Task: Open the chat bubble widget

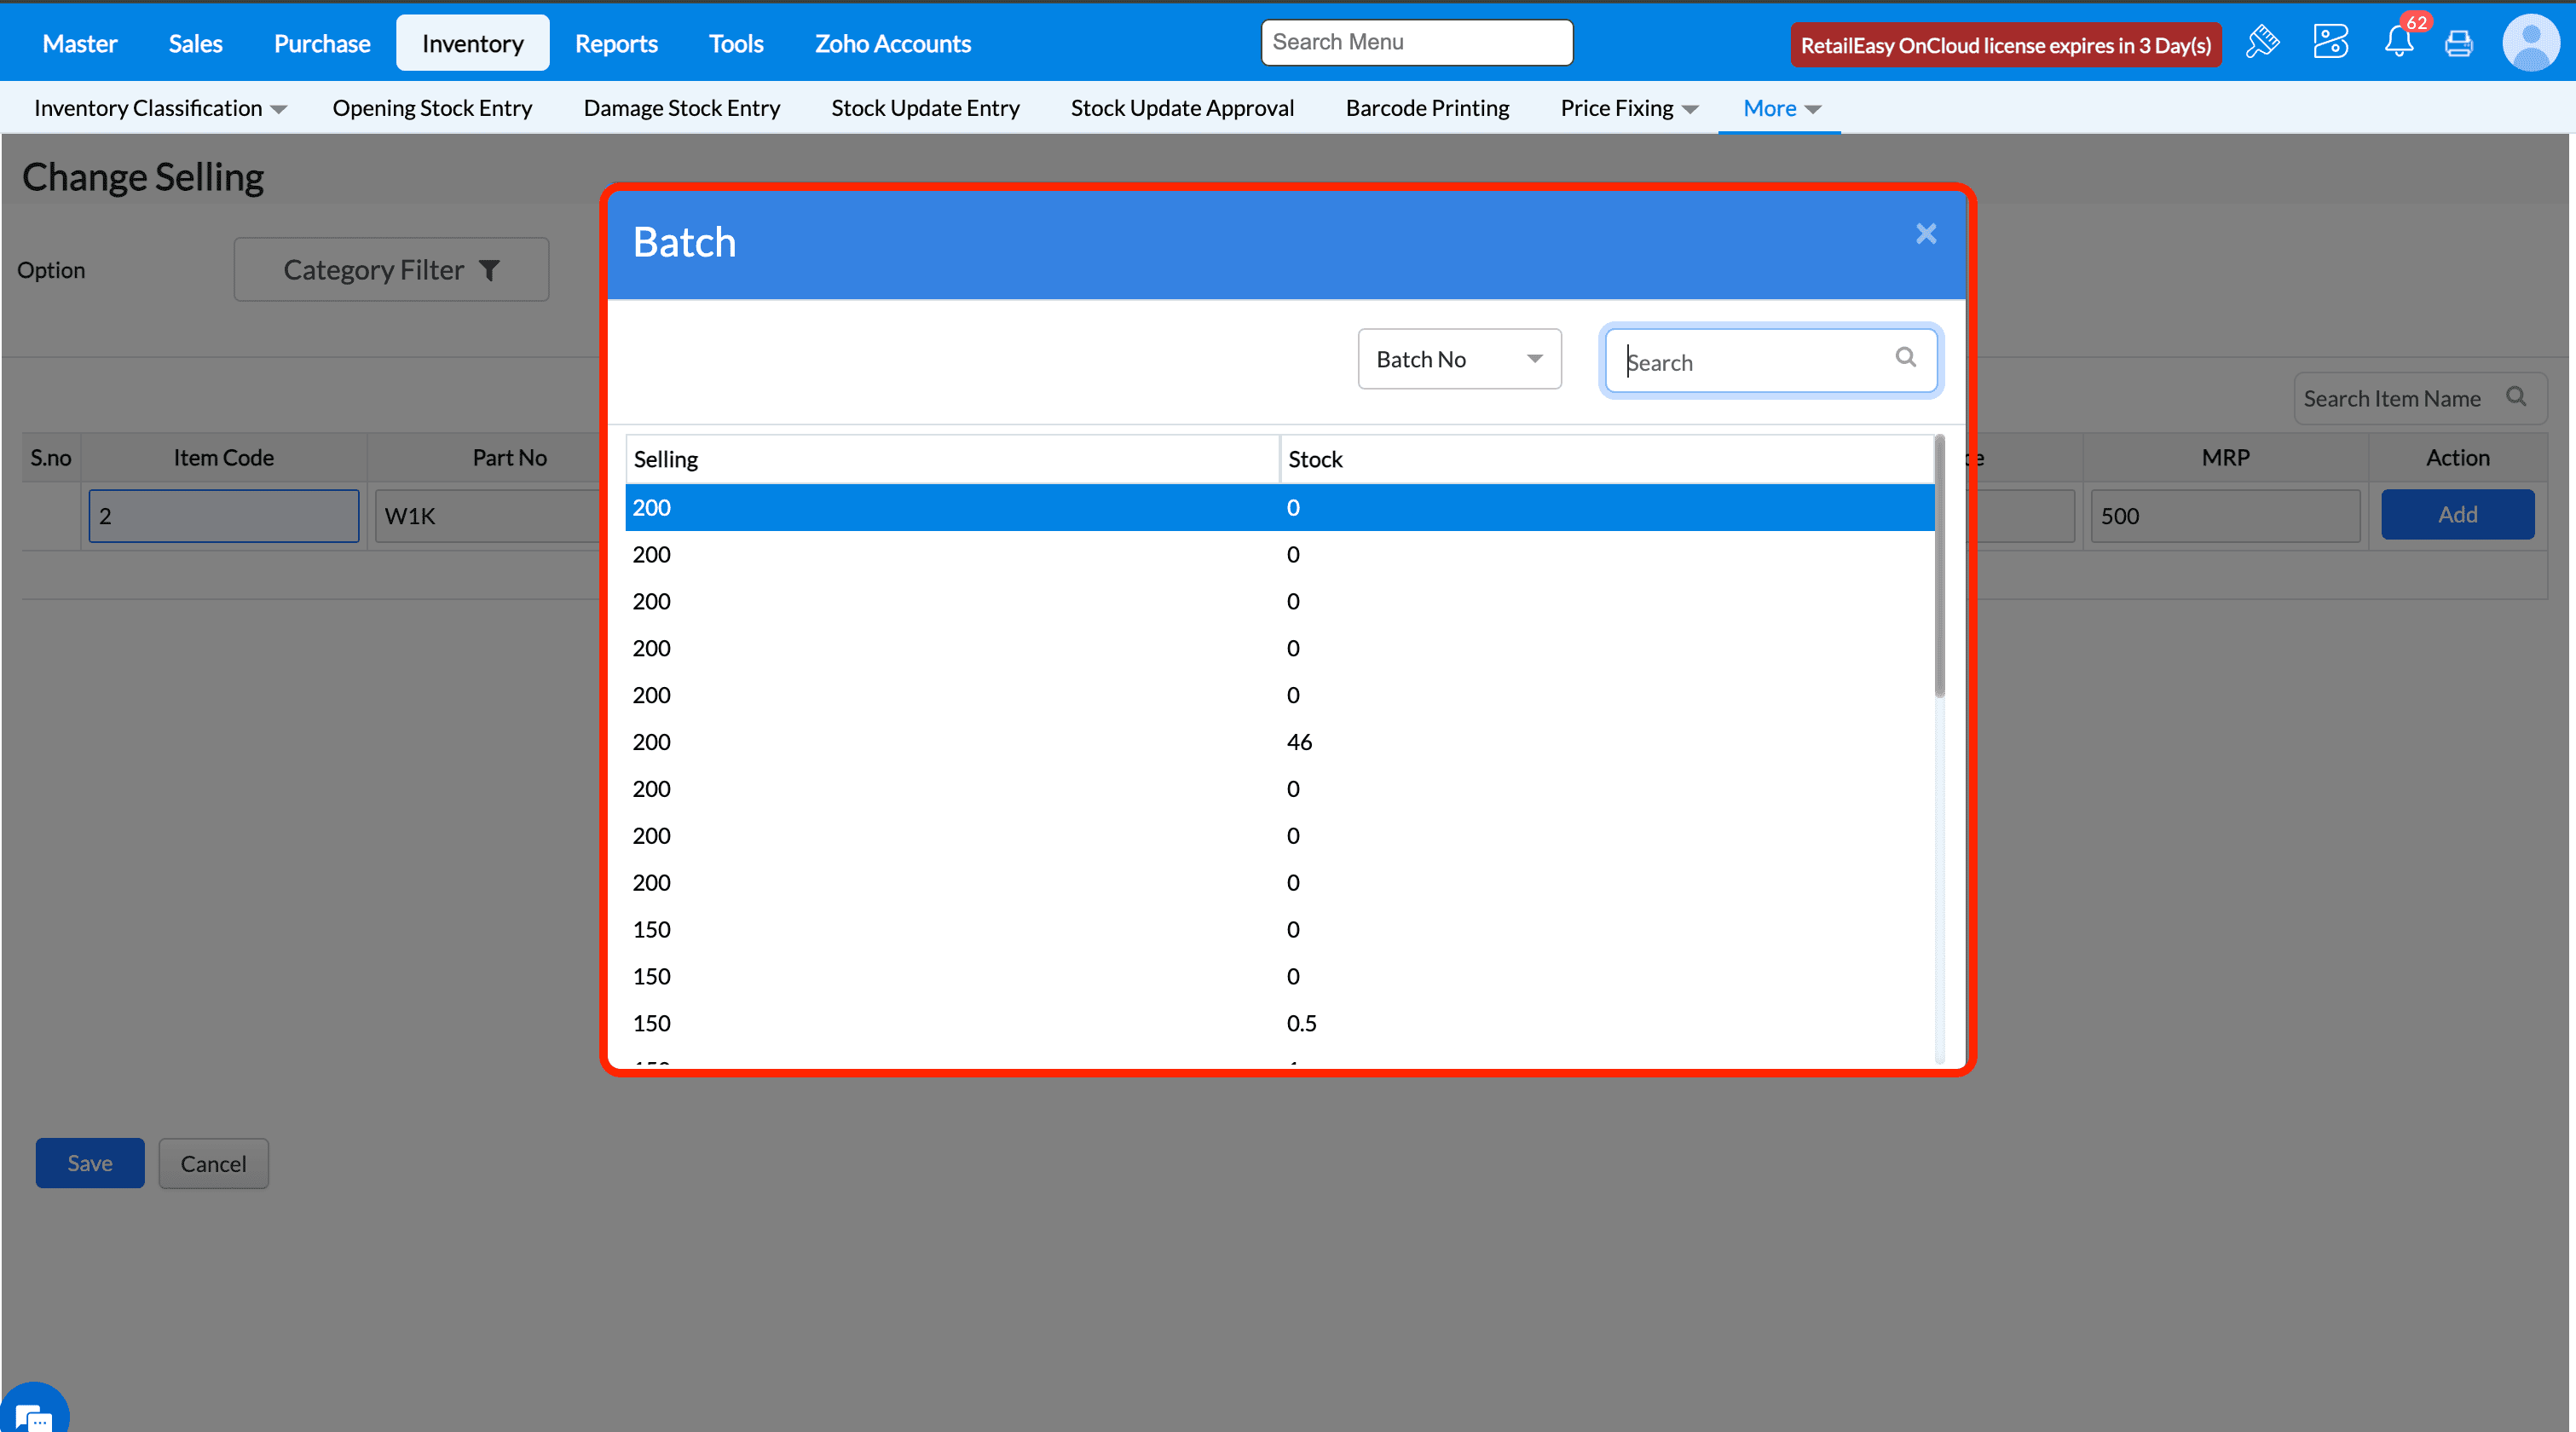Action: [33, 1413]
